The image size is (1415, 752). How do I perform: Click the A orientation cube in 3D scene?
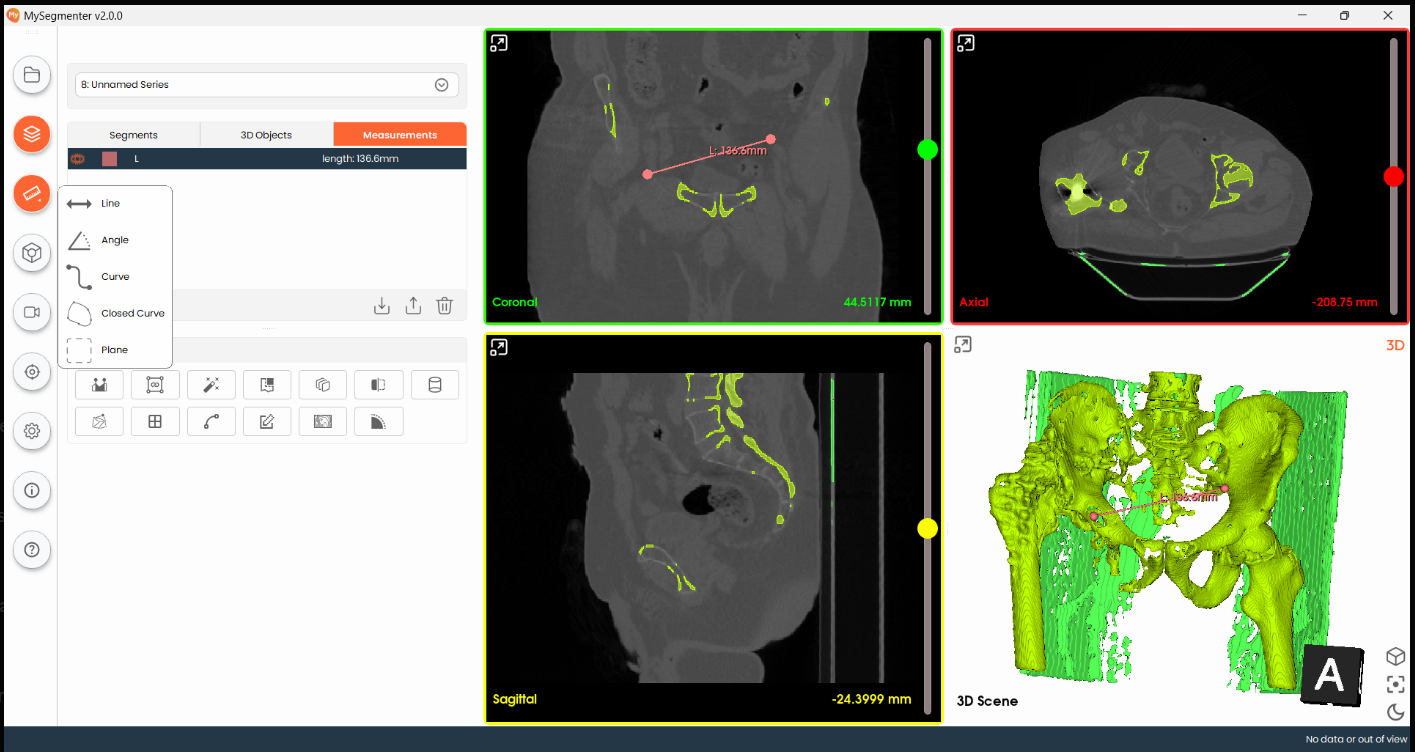coord(1330,674)
